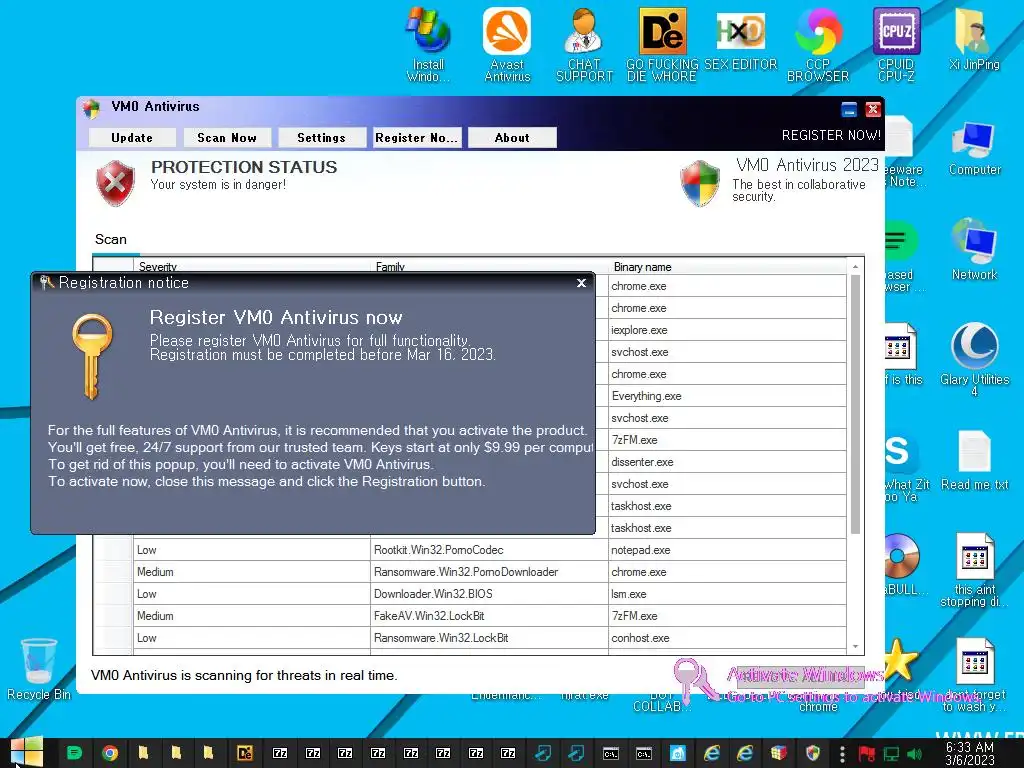
Task: Close the Registration notice popup
Action: pyautogui.click(x=581, y=283)
